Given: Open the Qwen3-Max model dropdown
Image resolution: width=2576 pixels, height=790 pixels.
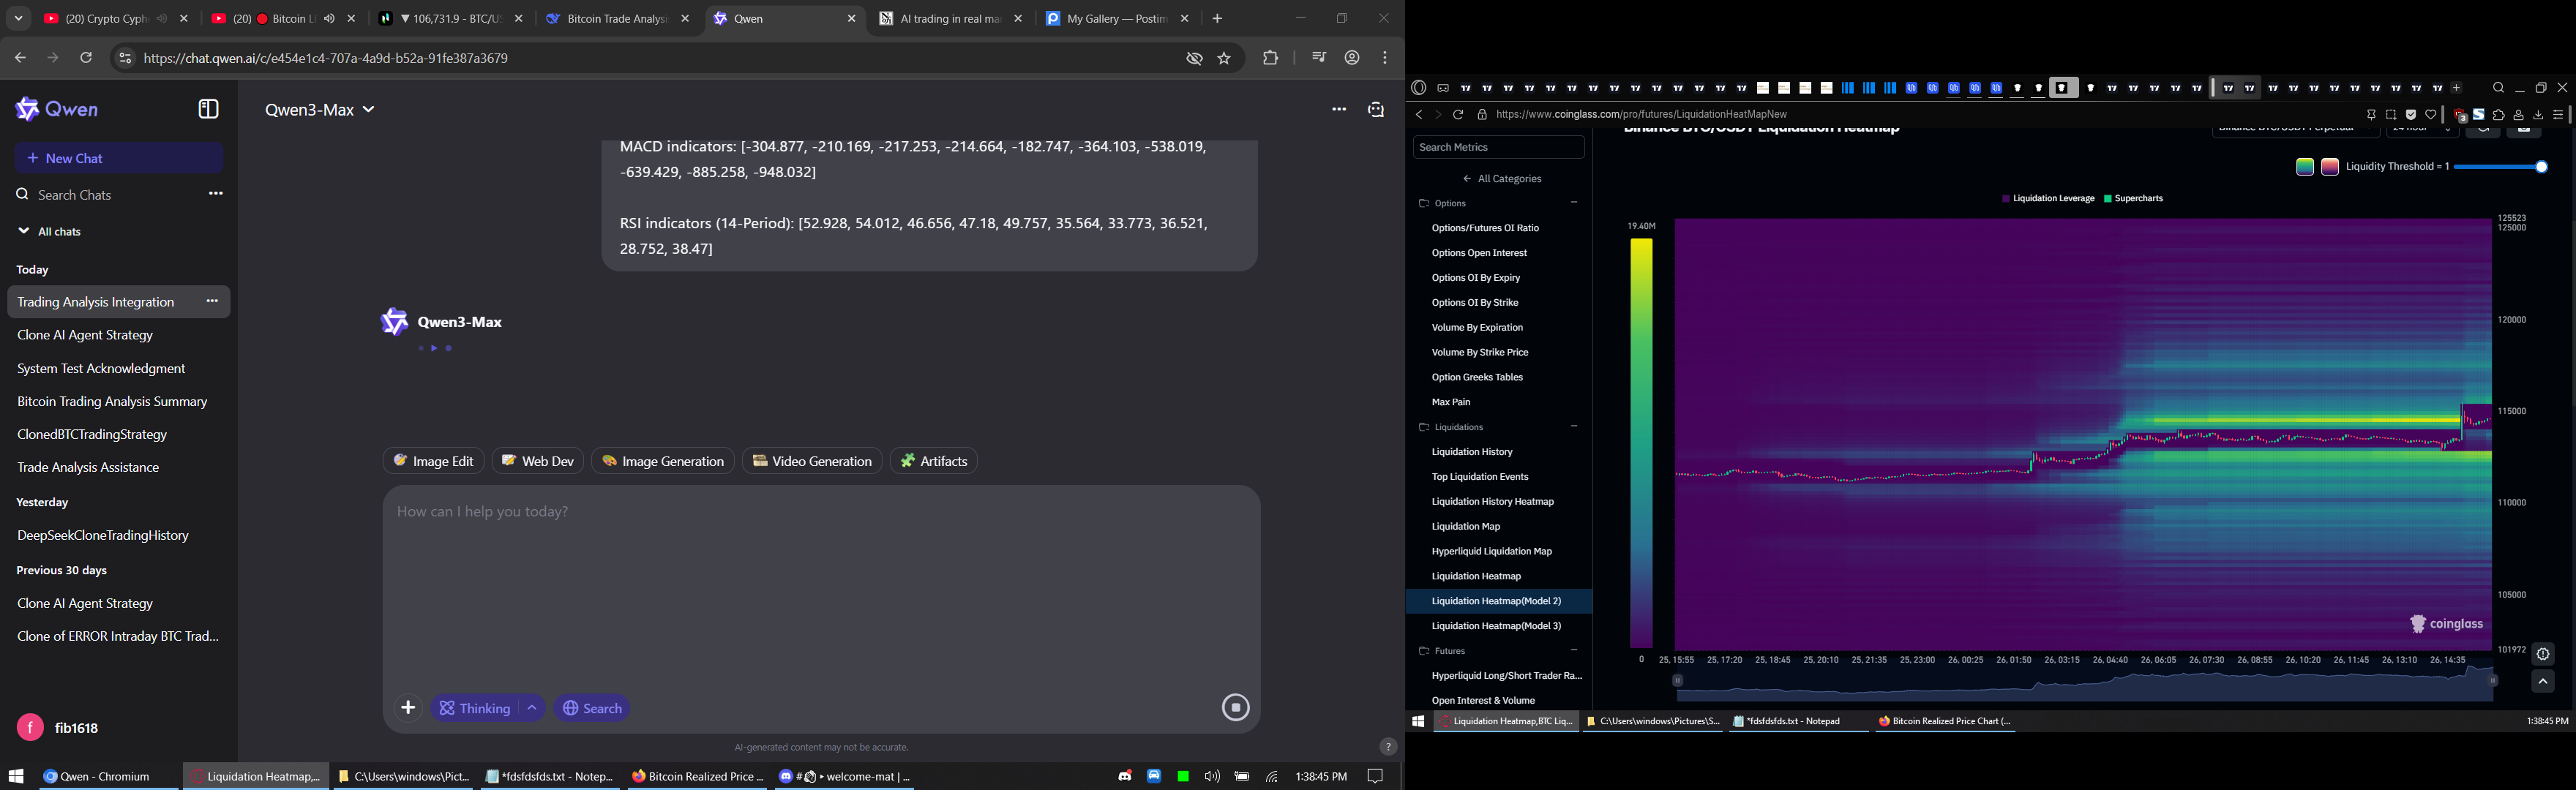Looking at the screenshot, I should [320, 110].
